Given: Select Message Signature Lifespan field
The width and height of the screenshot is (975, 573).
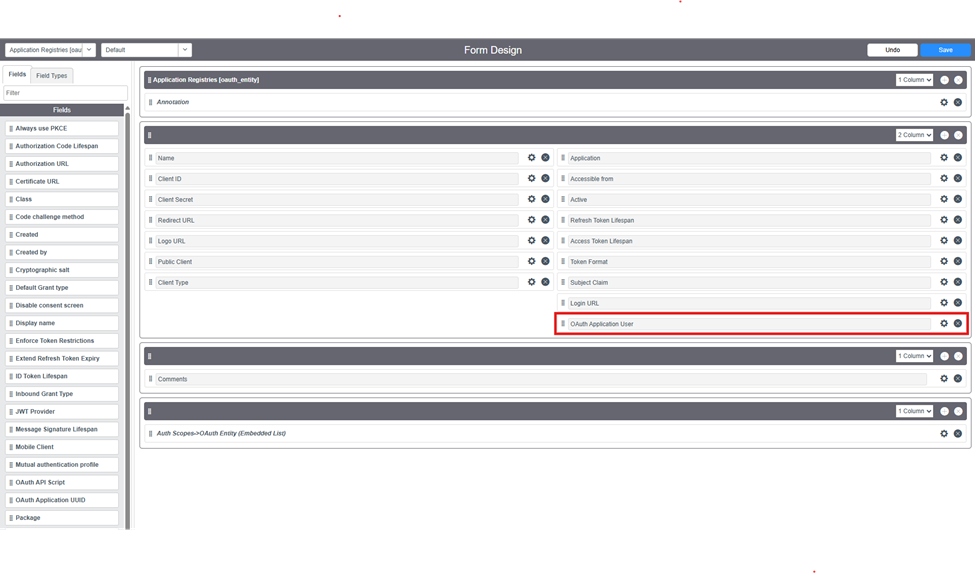Looking at the screenshot, I should click(x=62, y=429).
